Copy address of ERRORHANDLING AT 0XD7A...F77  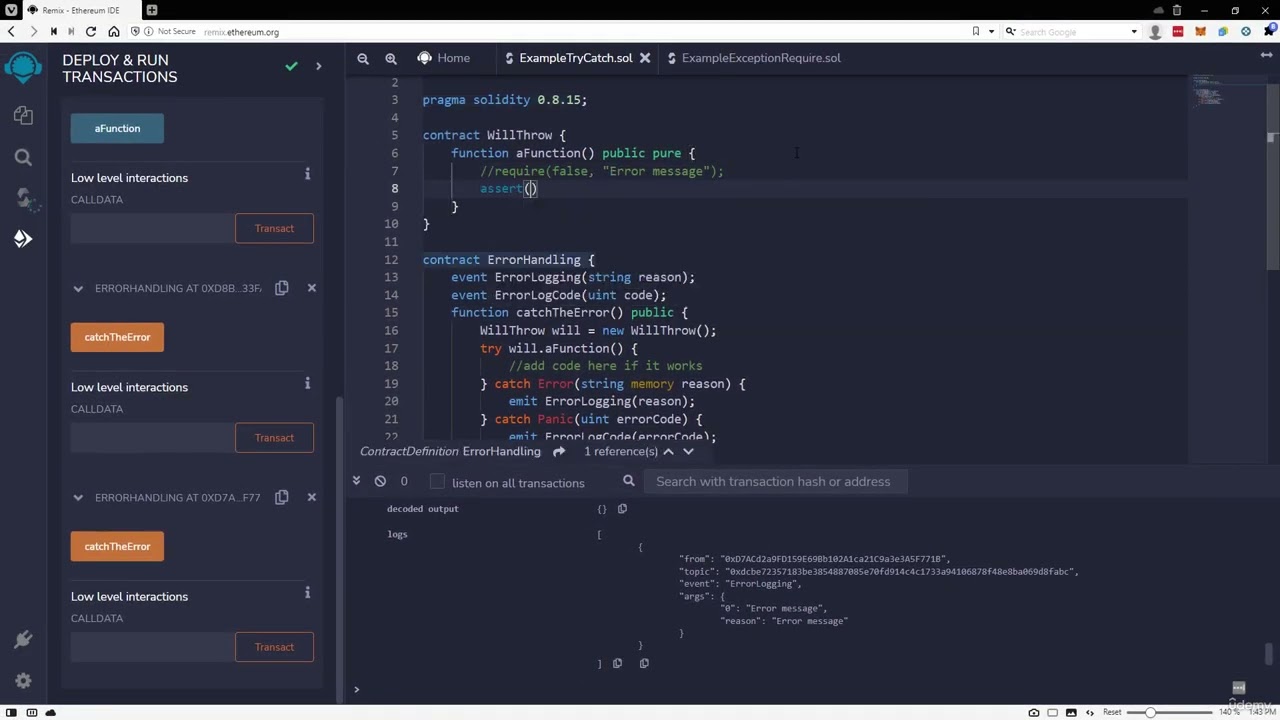coord(282,497)
